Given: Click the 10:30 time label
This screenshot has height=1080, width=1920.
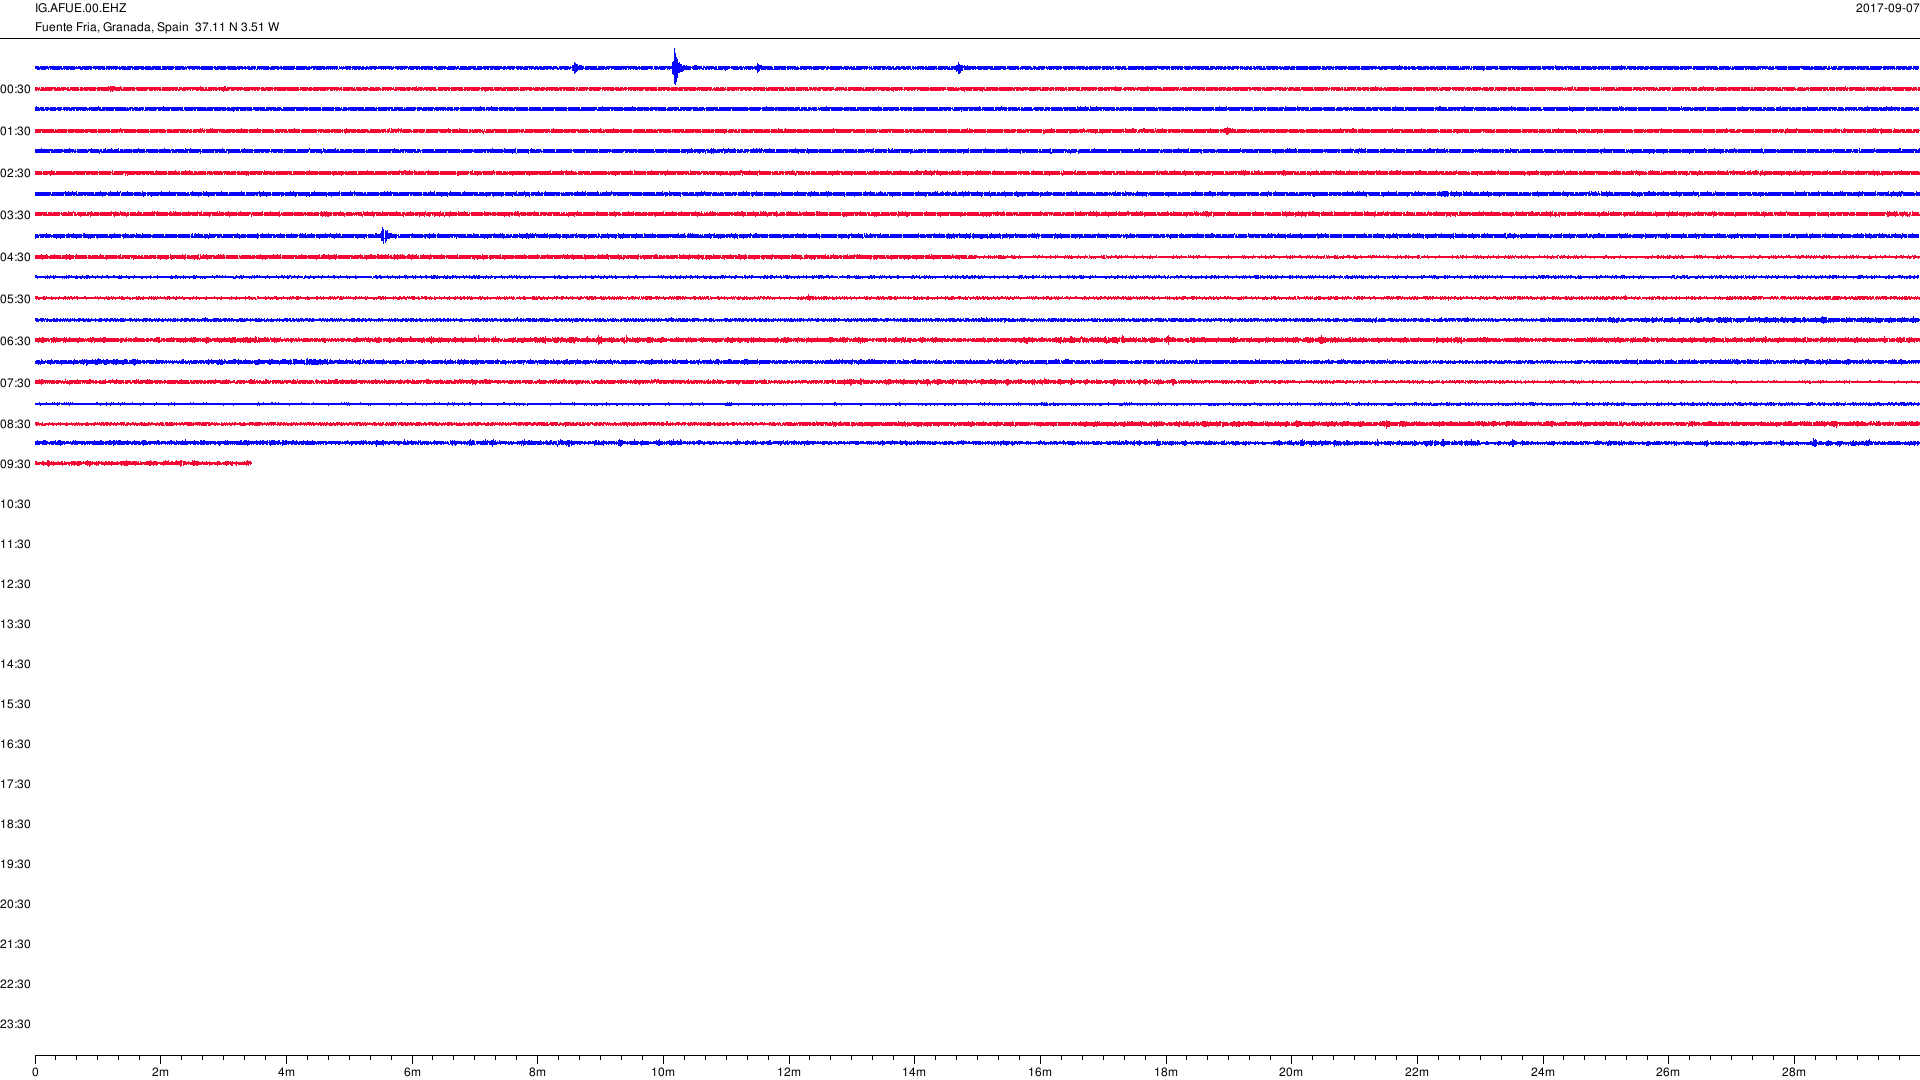Looking at the screenshot, I should [x=15, y=504].
